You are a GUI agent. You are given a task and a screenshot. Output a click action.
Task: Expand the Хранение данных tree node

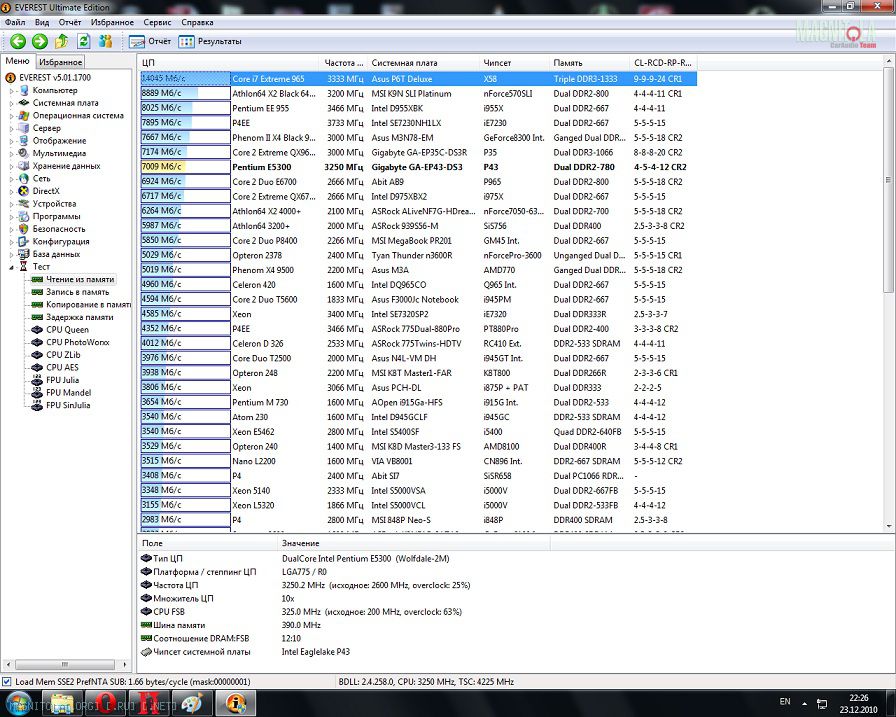[x=11, y=166]
